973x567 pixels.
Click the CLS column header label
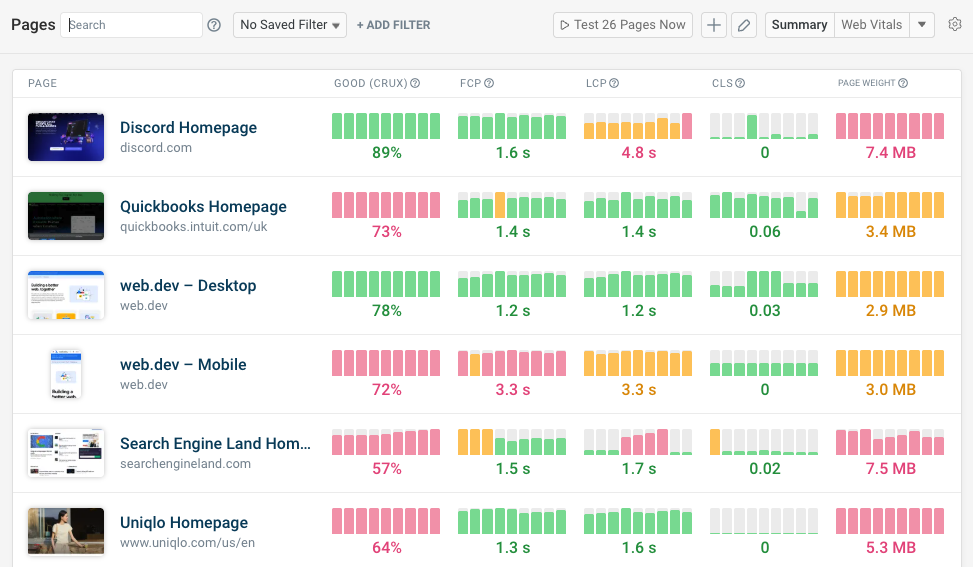point(722,83)
